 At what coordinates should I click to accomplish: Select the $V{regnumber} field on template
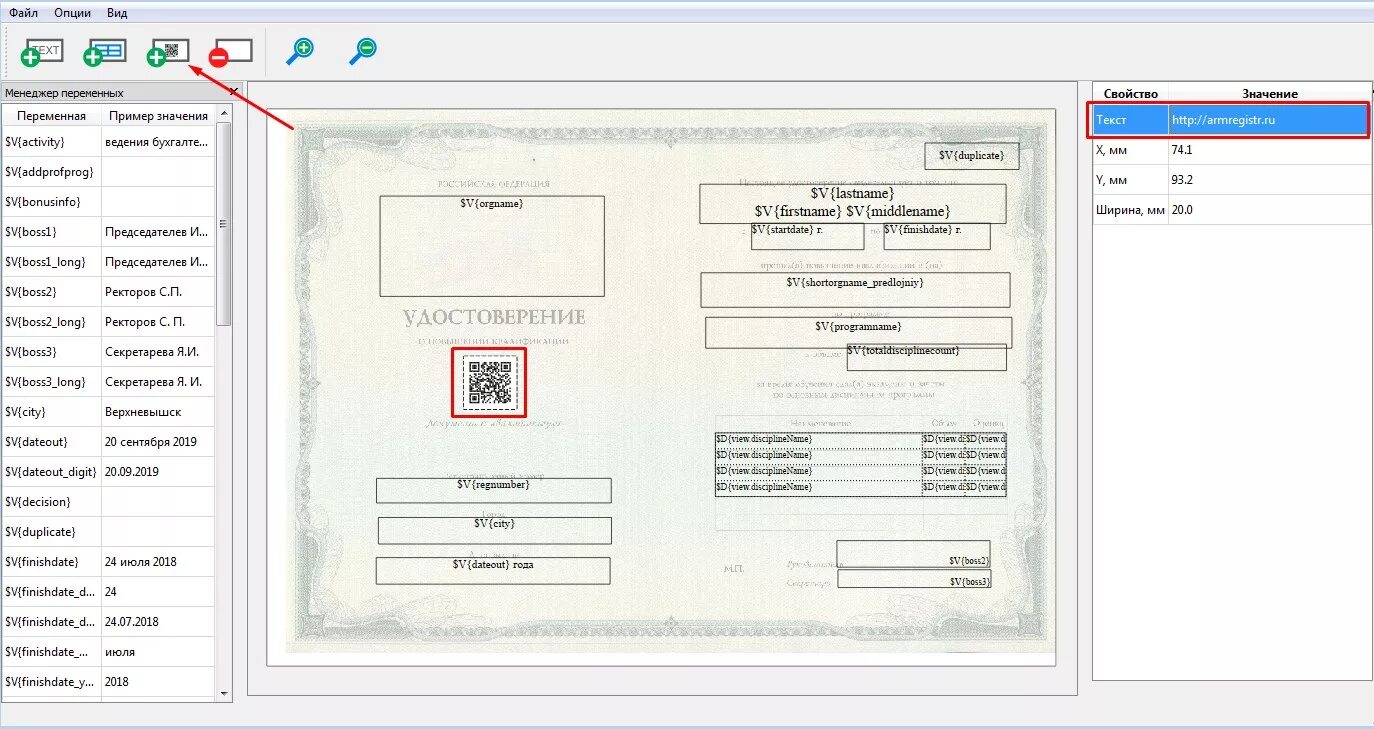point(493,490)
